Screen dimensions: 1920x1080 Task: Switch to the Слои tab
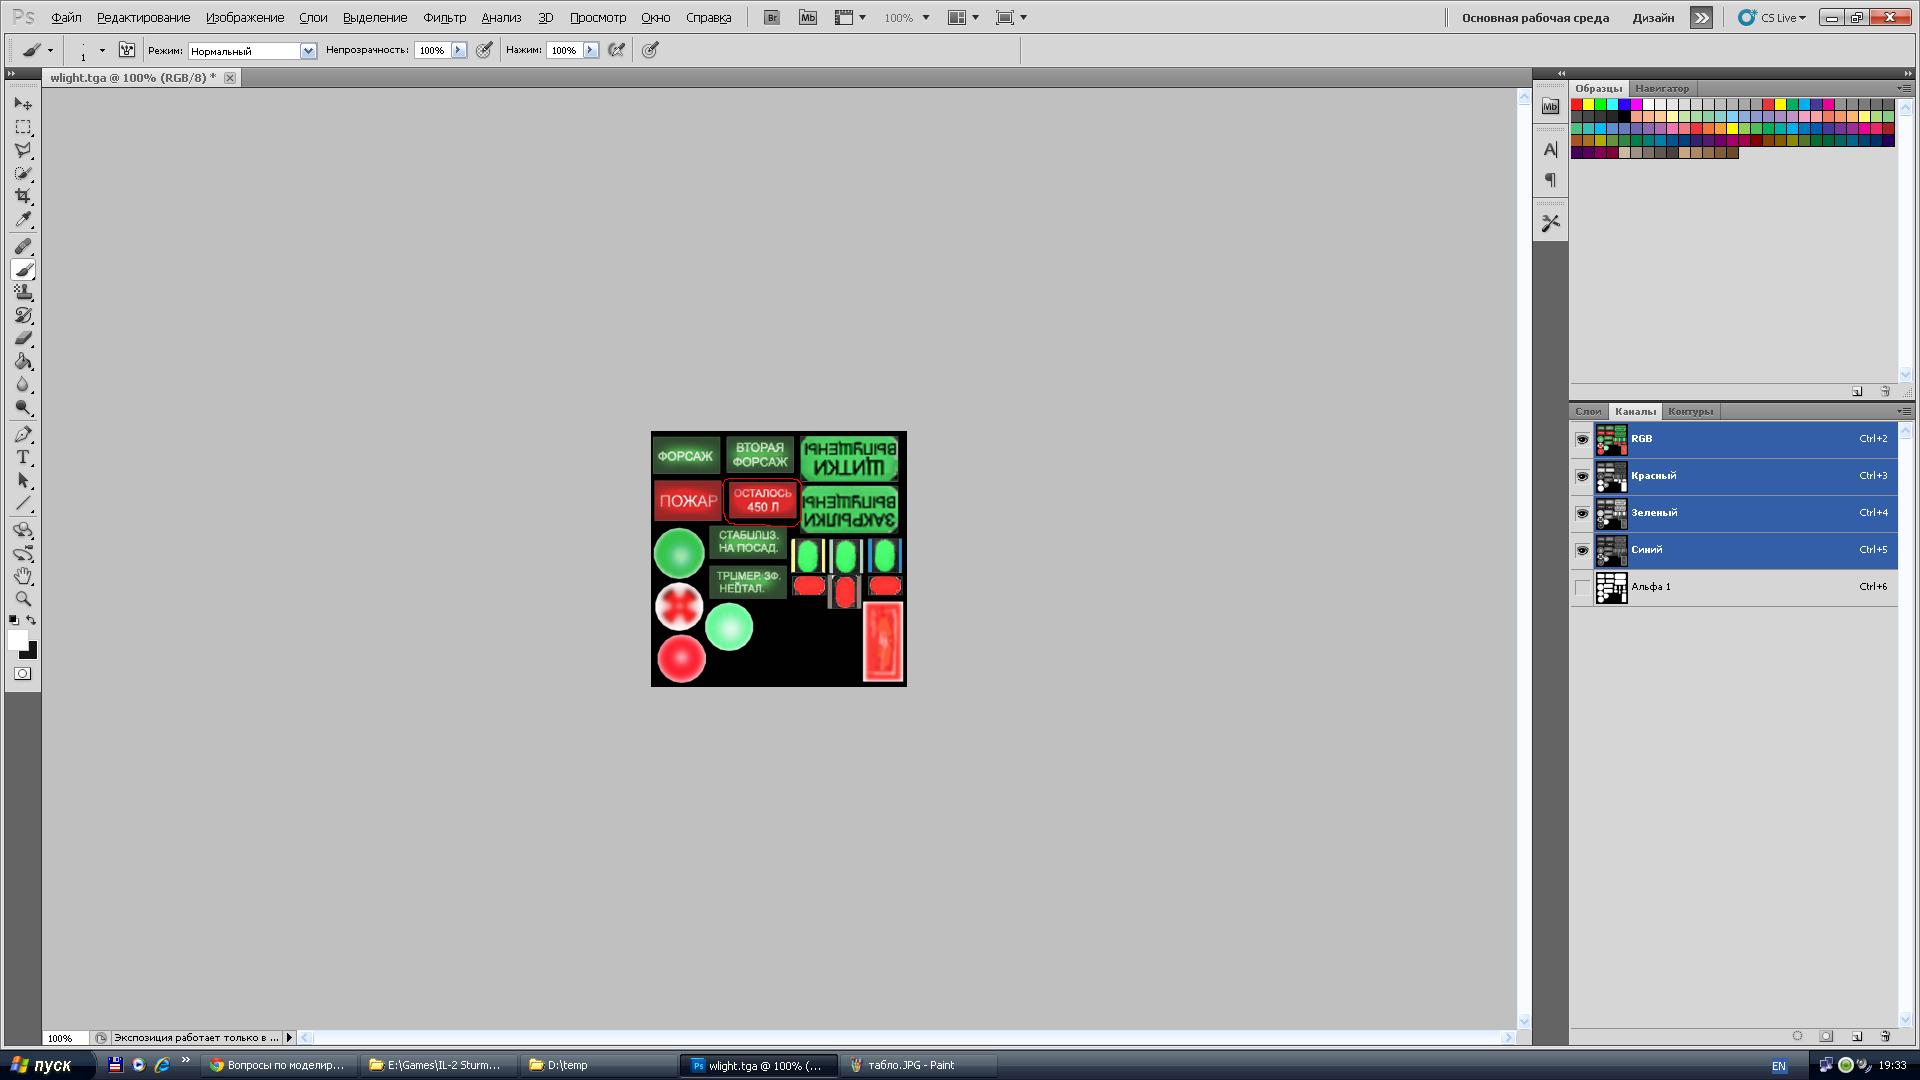click(1587, 411)
